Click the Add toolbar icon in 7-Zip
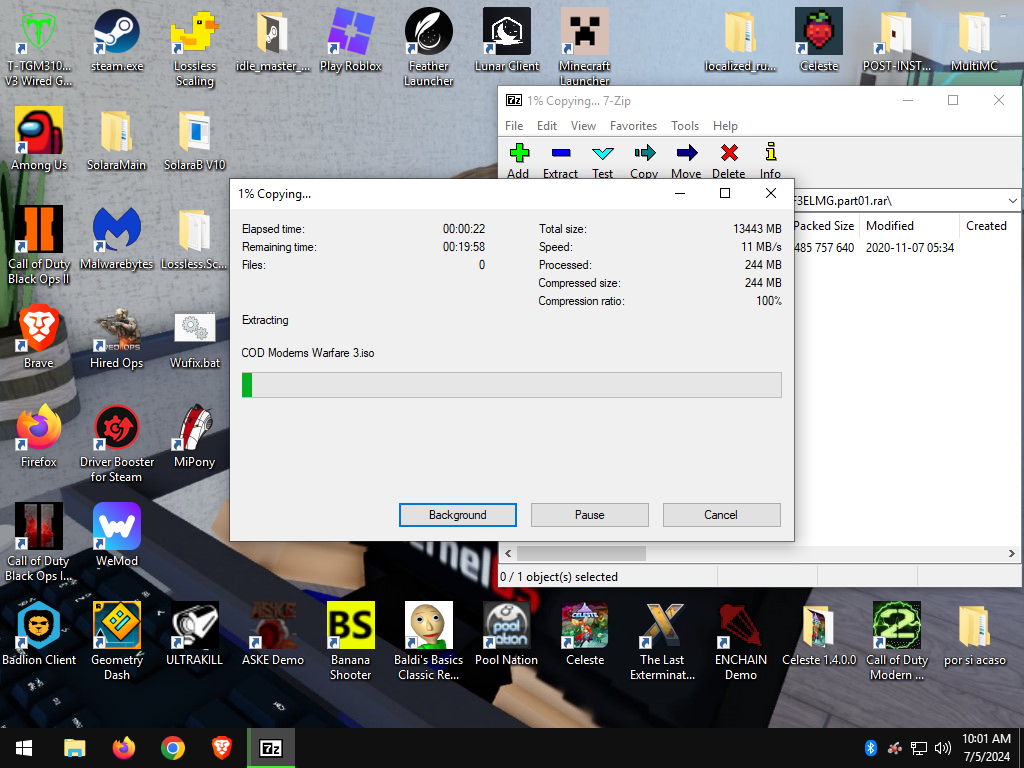Screen dimensions: 1024x768 [519, 153]
